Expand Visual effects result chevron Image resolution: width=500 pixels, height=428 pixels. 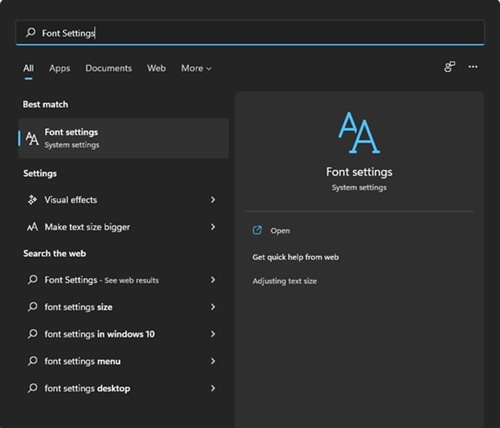[213, 200]
